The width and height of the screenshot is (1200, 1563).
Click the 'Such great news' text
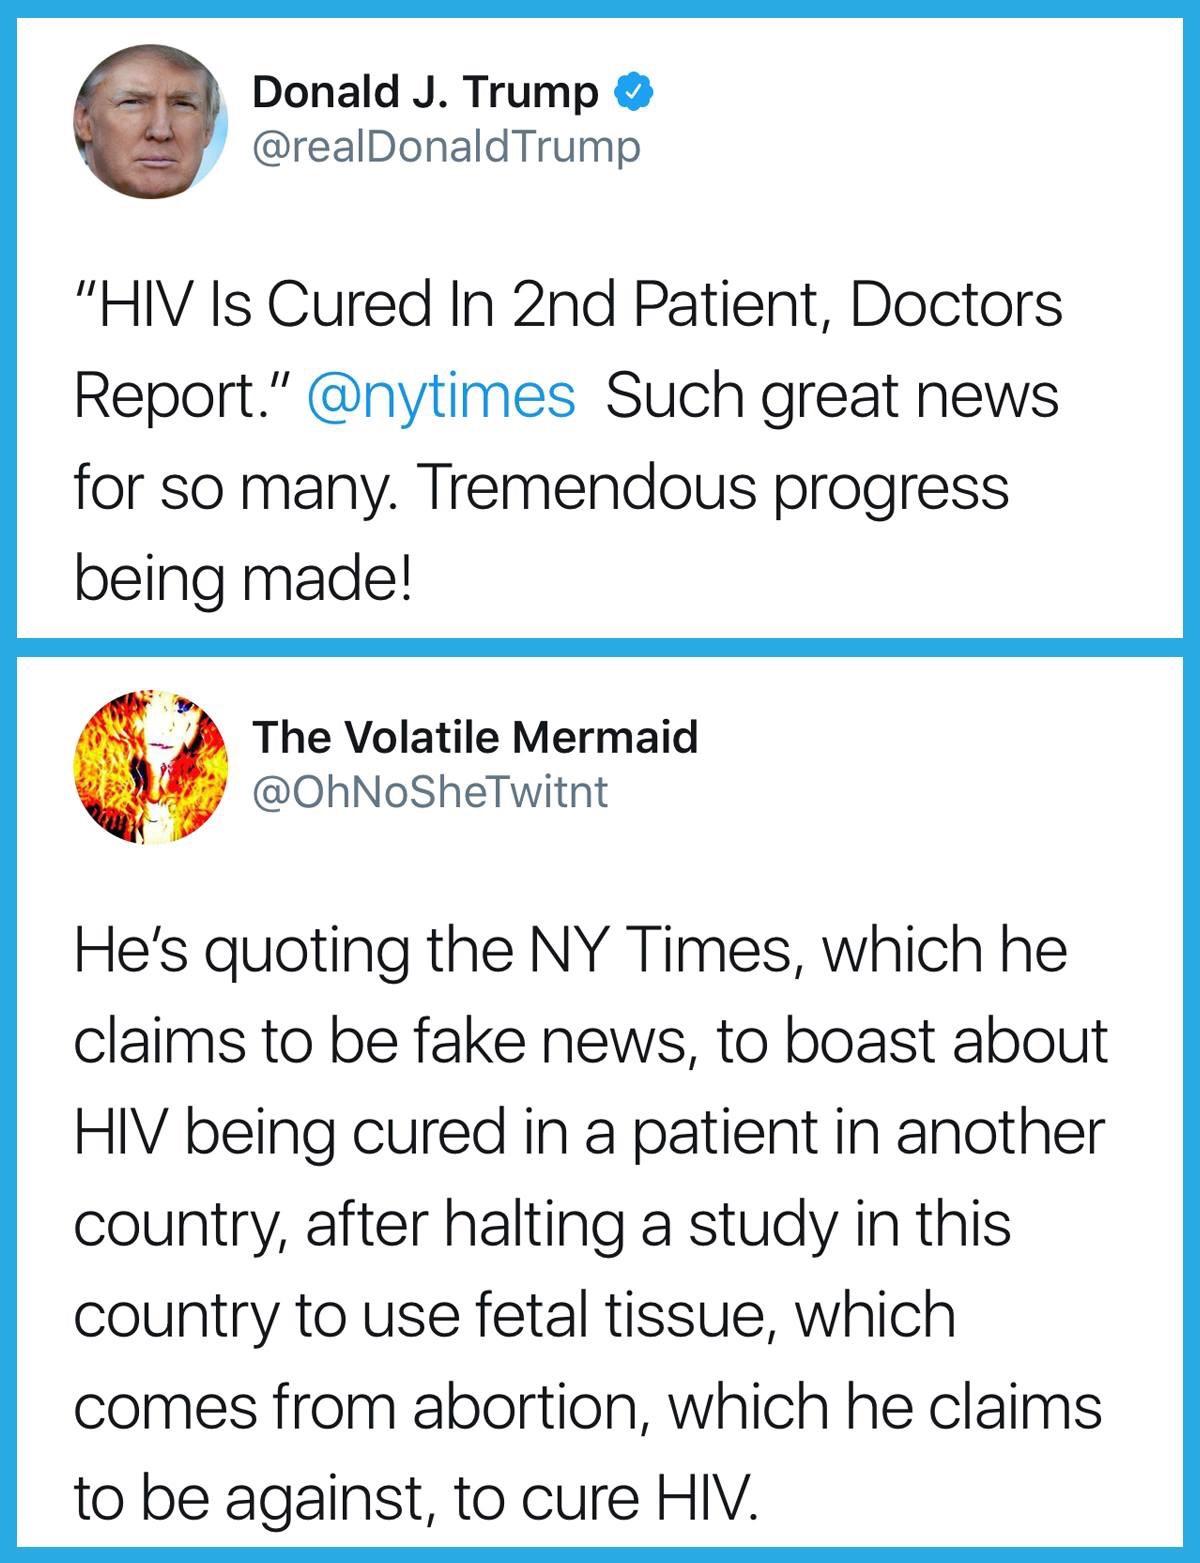[x=831, y=398]
